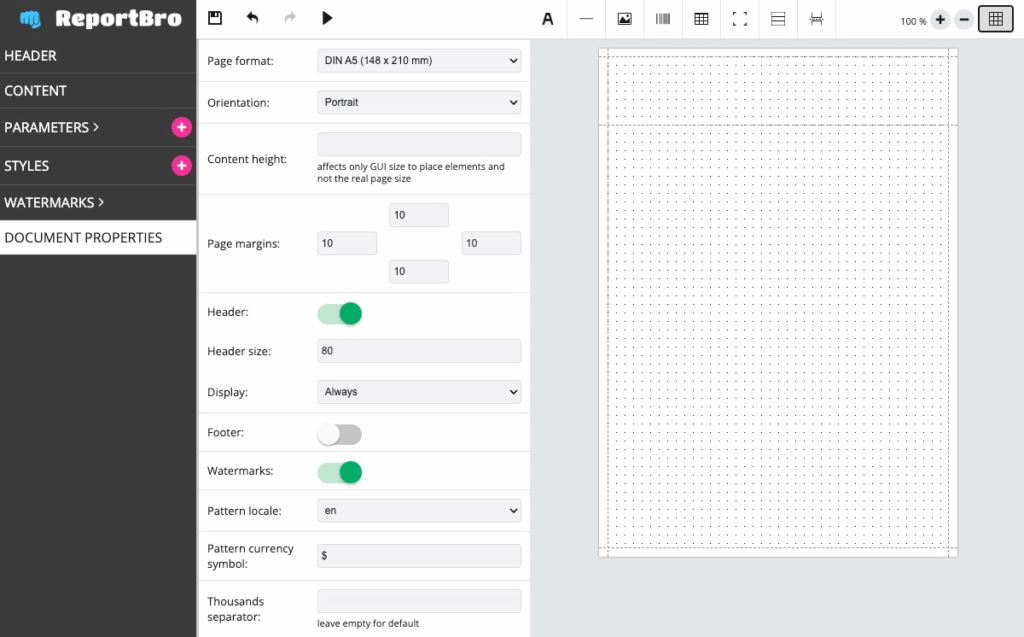Add a new parameter with plus button
Viewport: 1024px width, 637px height.
point(181,128)
